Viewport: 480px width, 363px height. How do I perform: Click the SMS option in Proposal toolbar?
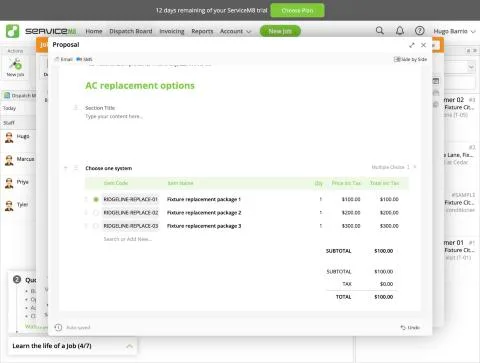pos(84,59)
